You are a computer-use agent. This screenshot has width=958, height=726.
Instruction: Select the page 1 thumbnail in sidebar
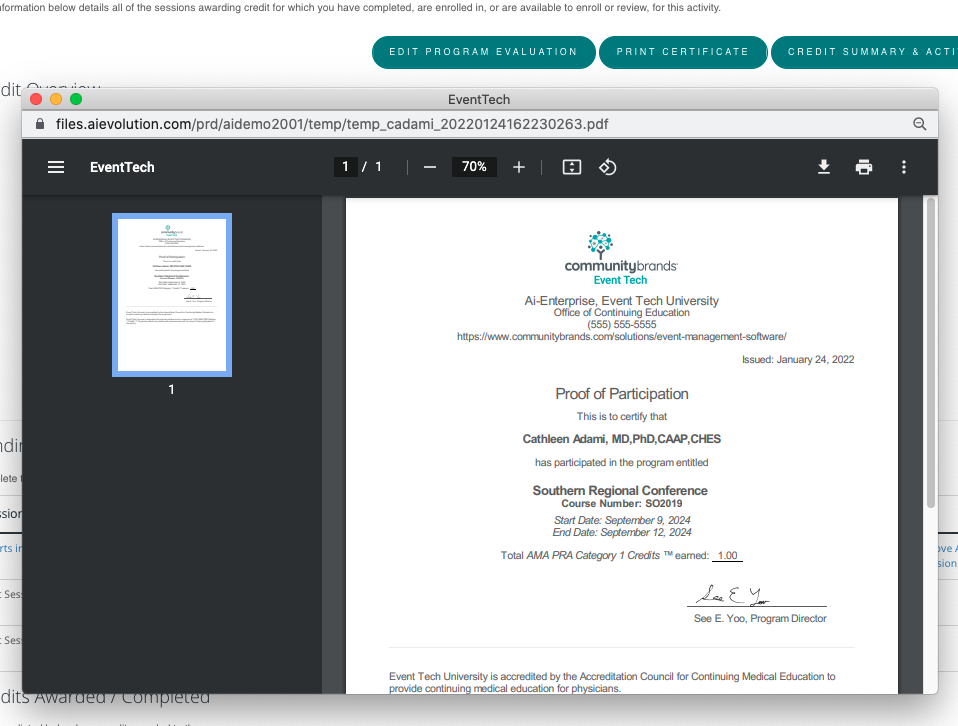pos(171,294)
